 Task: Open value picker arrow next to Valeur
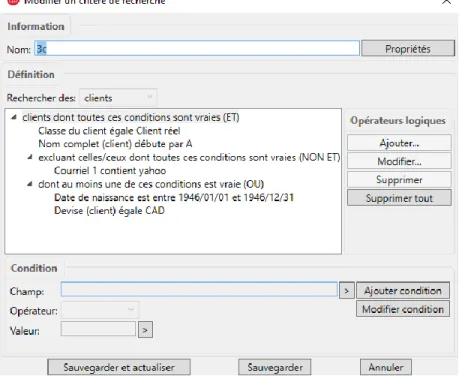point(145,330)
